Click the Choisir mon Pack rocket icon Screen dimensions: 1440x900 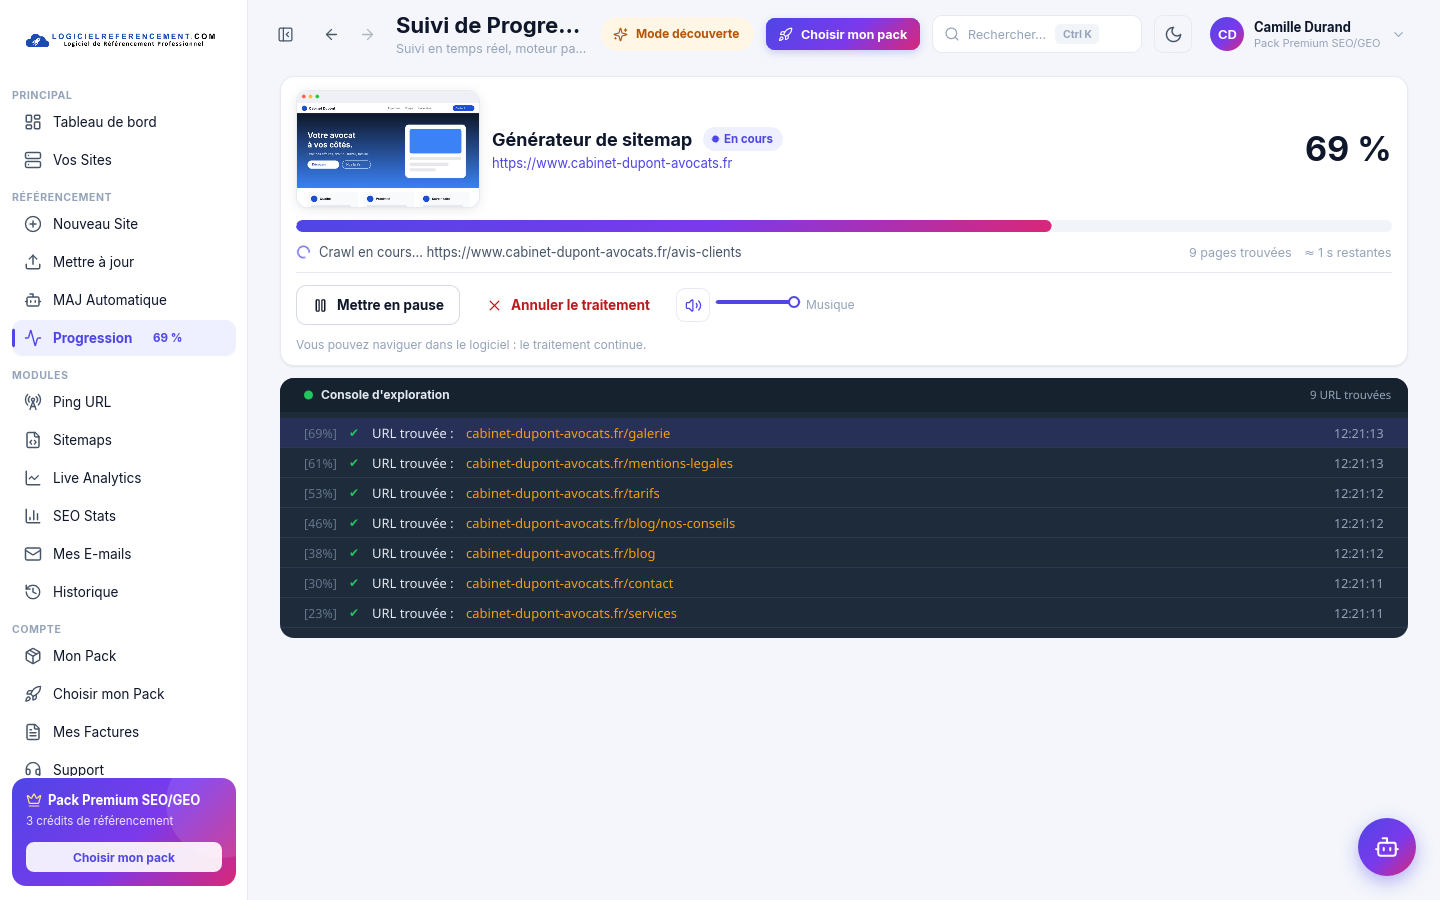(33, 694)
